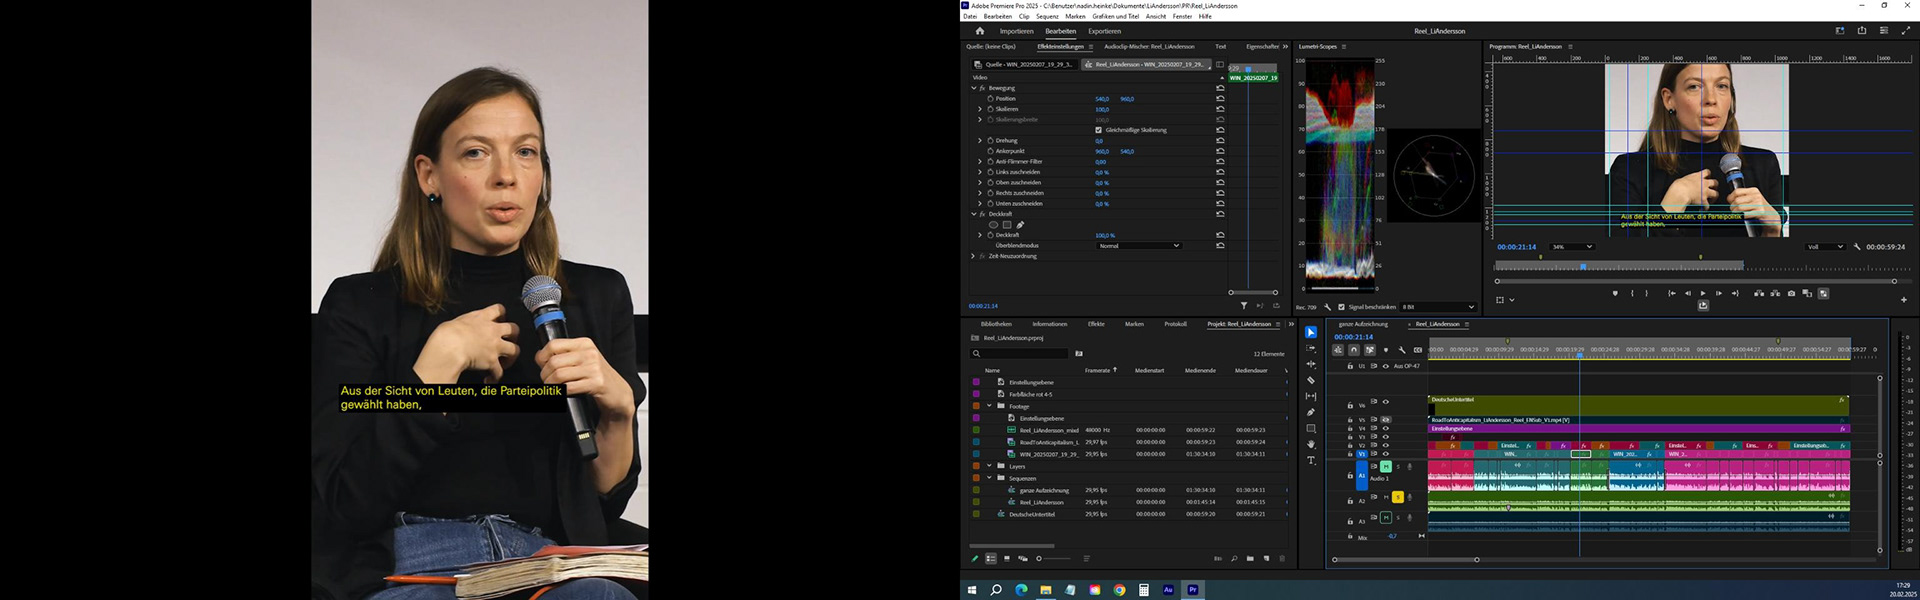Expand the Skalieren parameter

pos(980,109)
